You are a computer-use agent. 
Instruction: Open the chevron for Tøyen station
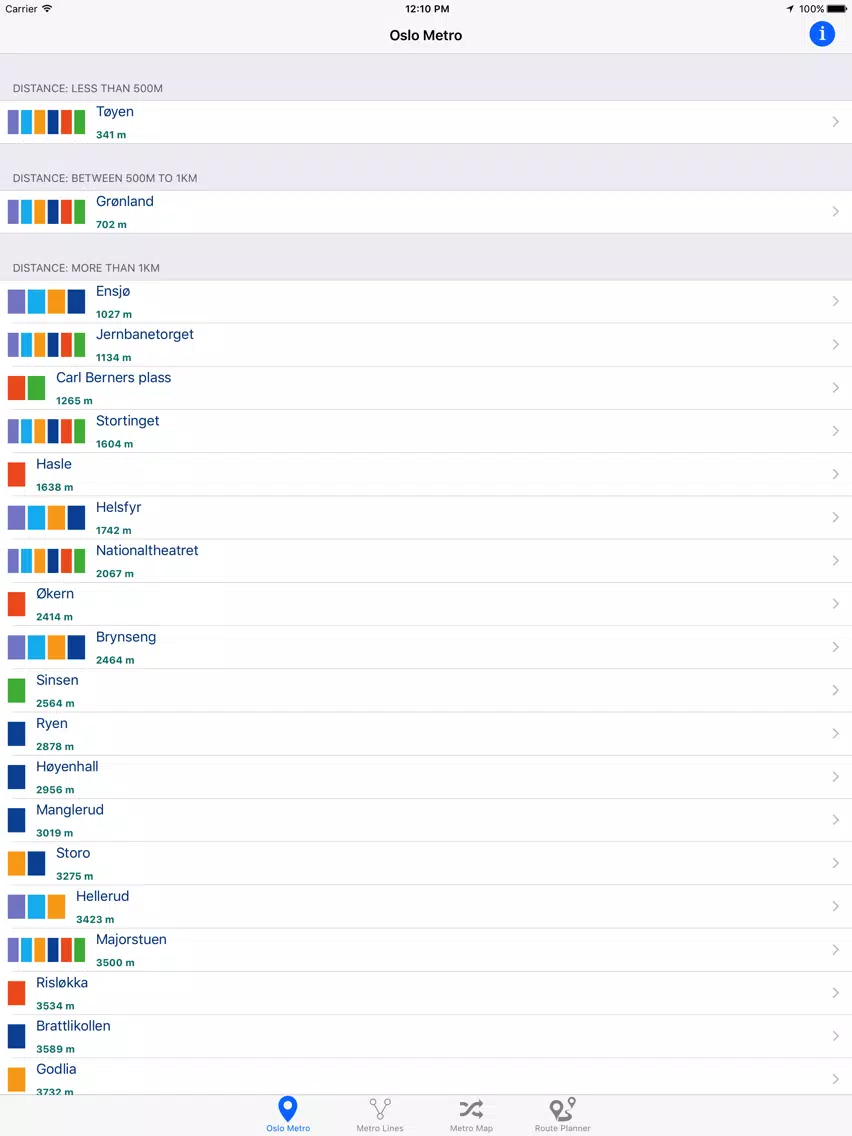click(x=835, y=122)
